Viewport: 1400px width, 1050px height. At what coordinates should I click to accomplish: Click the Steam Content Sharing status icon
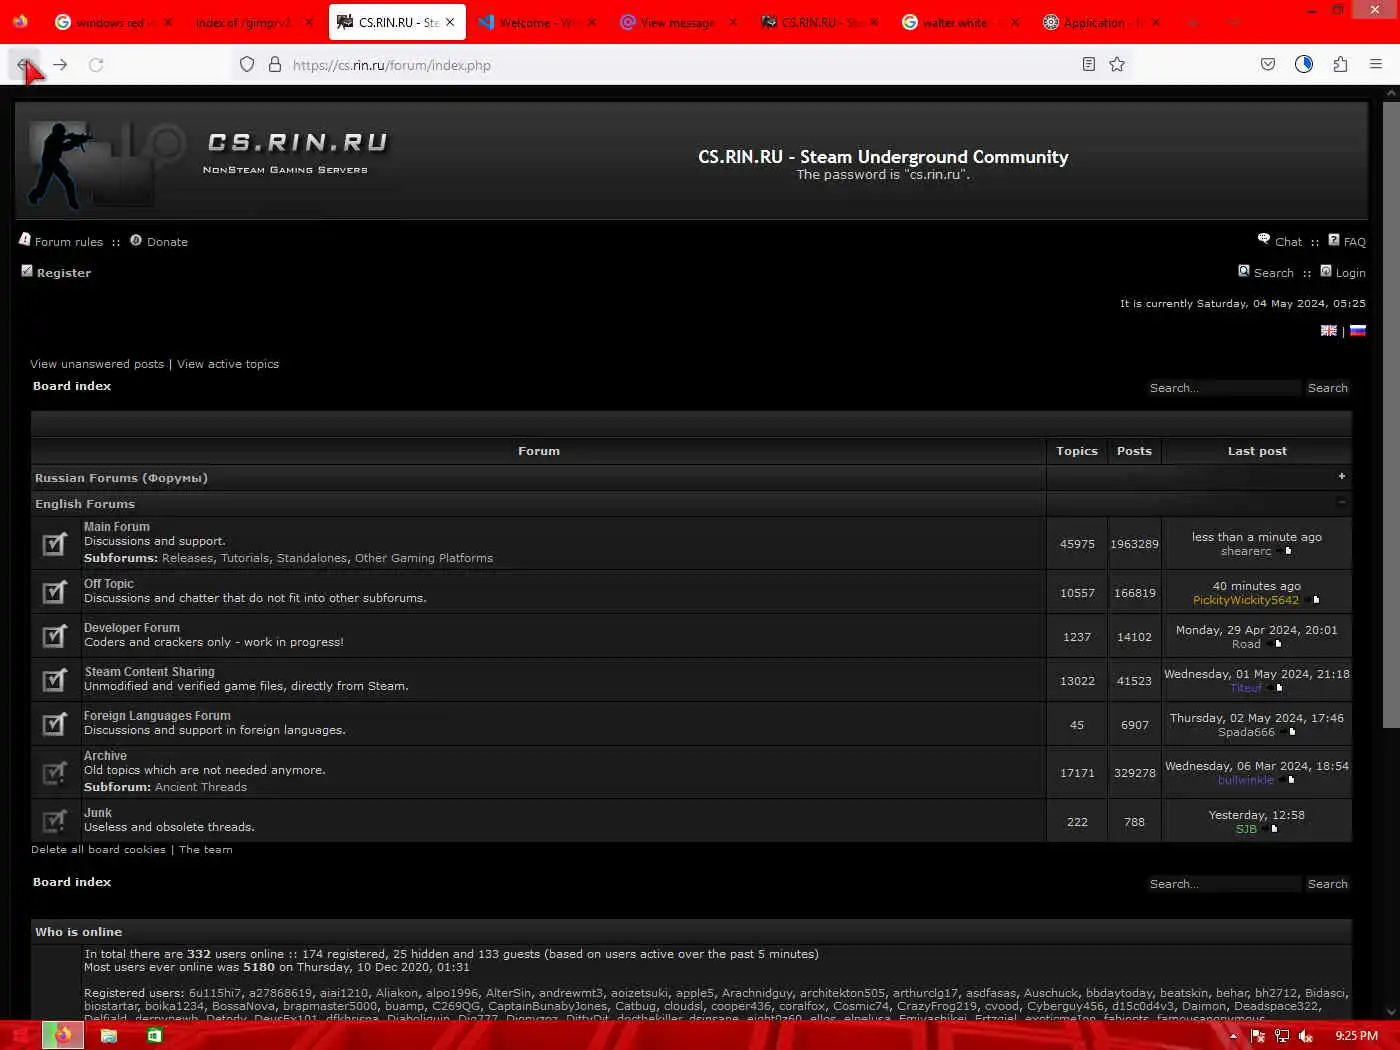click(55, 680)
